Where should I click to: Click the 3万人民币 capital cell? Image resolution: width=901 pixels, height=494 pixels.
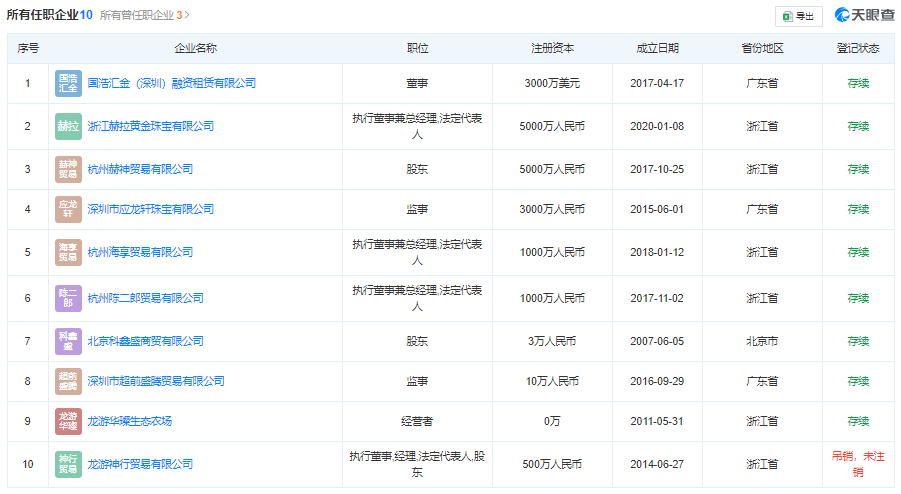[x=552, y=341]
